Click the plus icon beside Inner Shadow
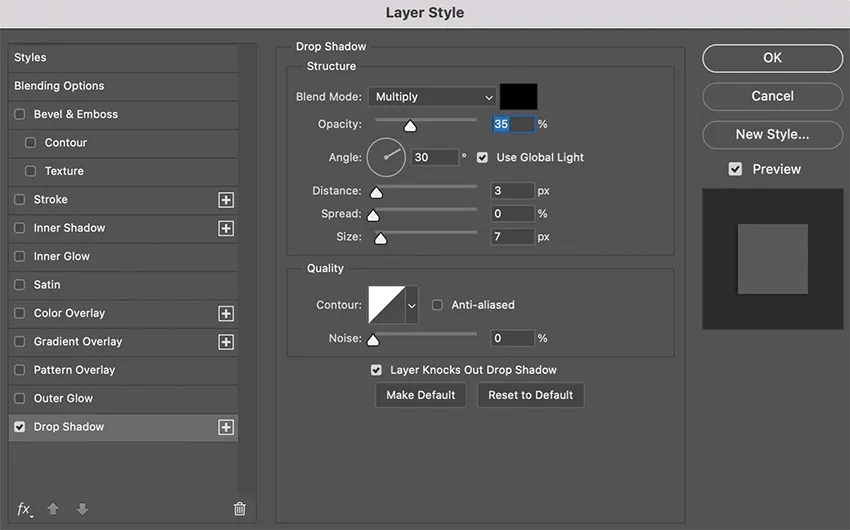The height and width of the screenshot is (530, 850). pos(226,228)
